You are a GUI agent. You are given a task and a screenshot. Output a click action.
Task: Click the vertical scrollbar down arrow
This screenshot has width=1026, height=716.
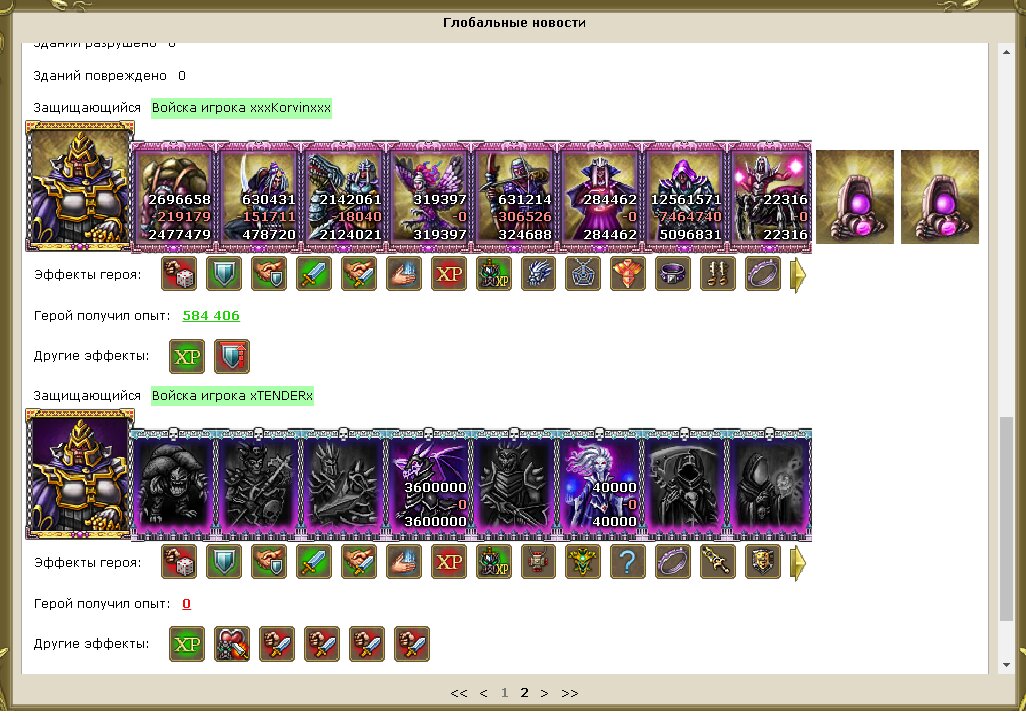tap(1006, 665)
